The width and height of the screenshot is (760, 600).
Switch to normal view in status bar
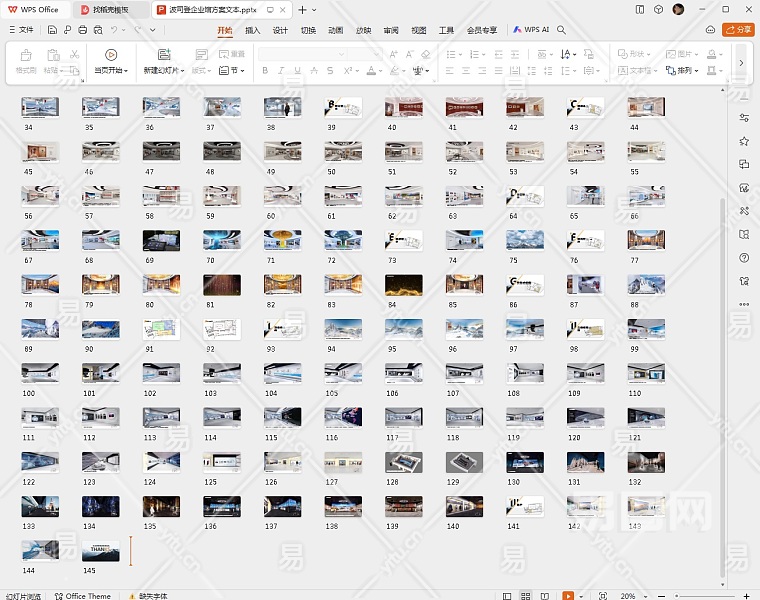coord(507,596)
